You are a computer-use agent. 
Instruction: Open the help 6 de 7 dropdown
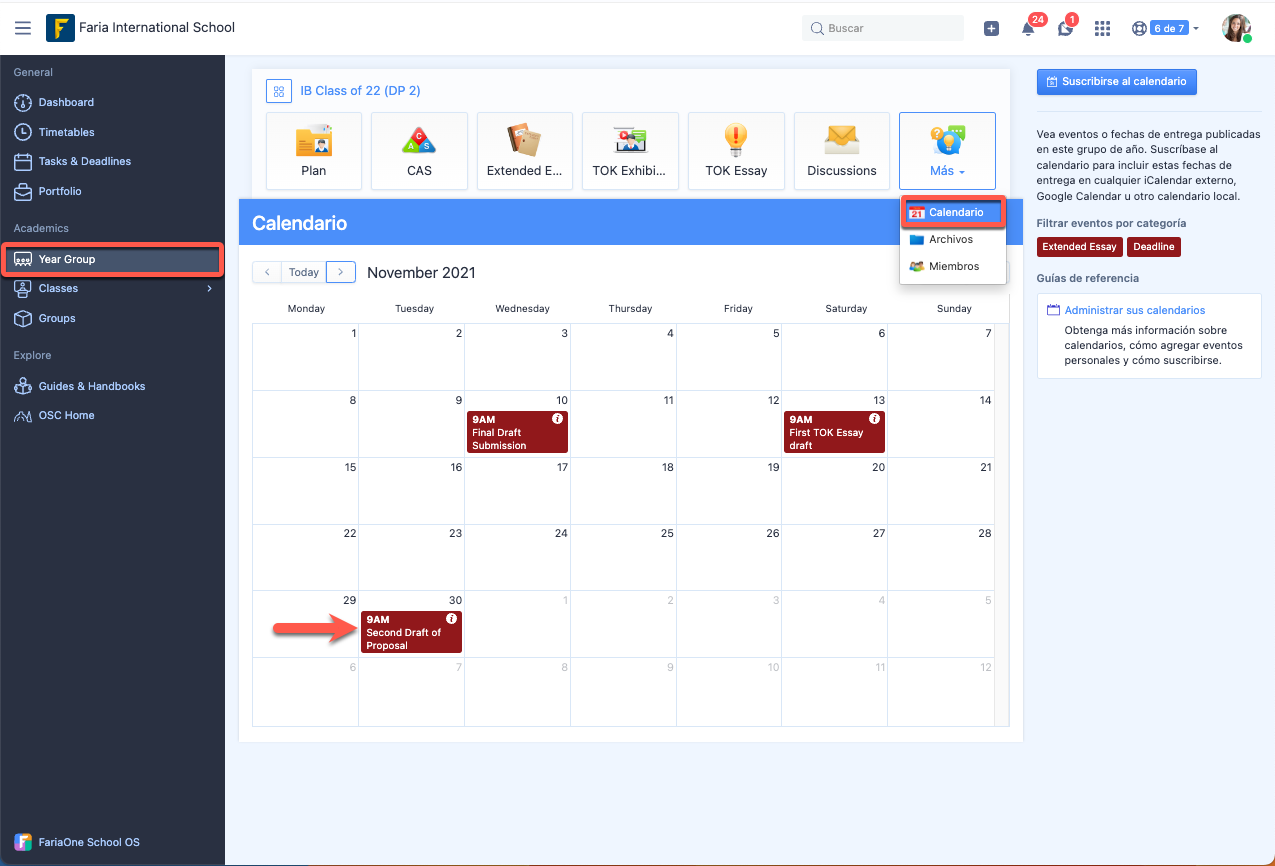1166,29
